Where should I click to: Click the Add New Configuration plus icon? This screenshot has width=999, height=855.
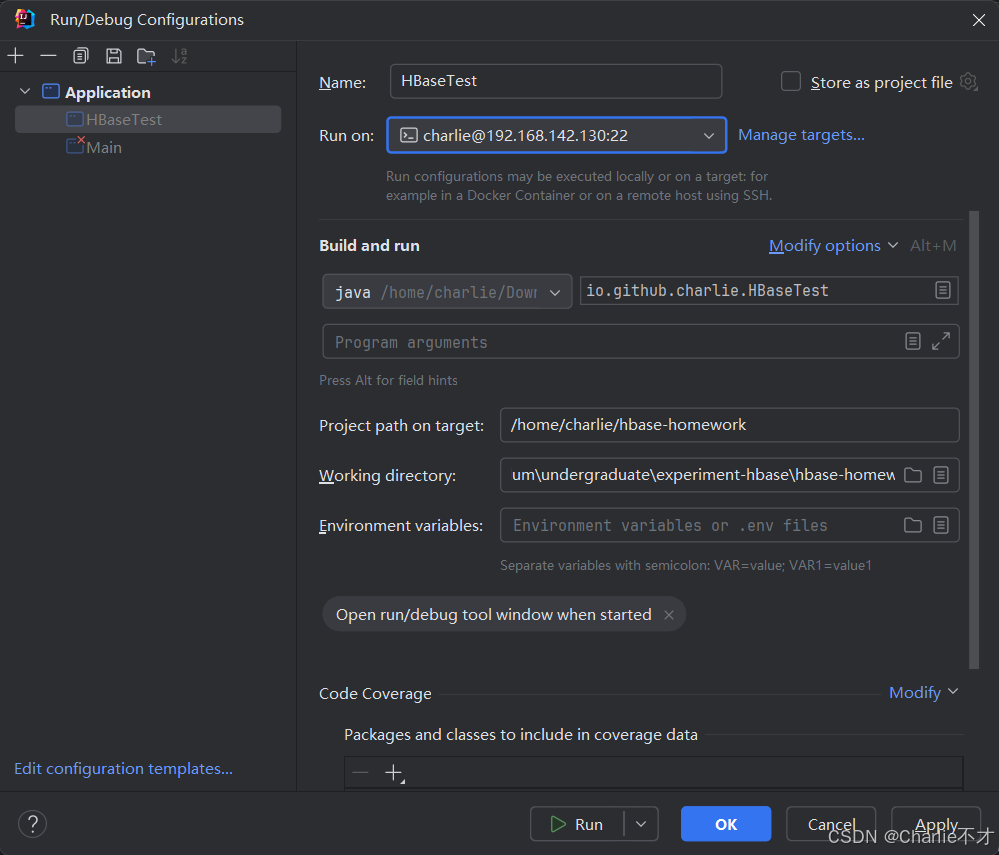point(15,56)
